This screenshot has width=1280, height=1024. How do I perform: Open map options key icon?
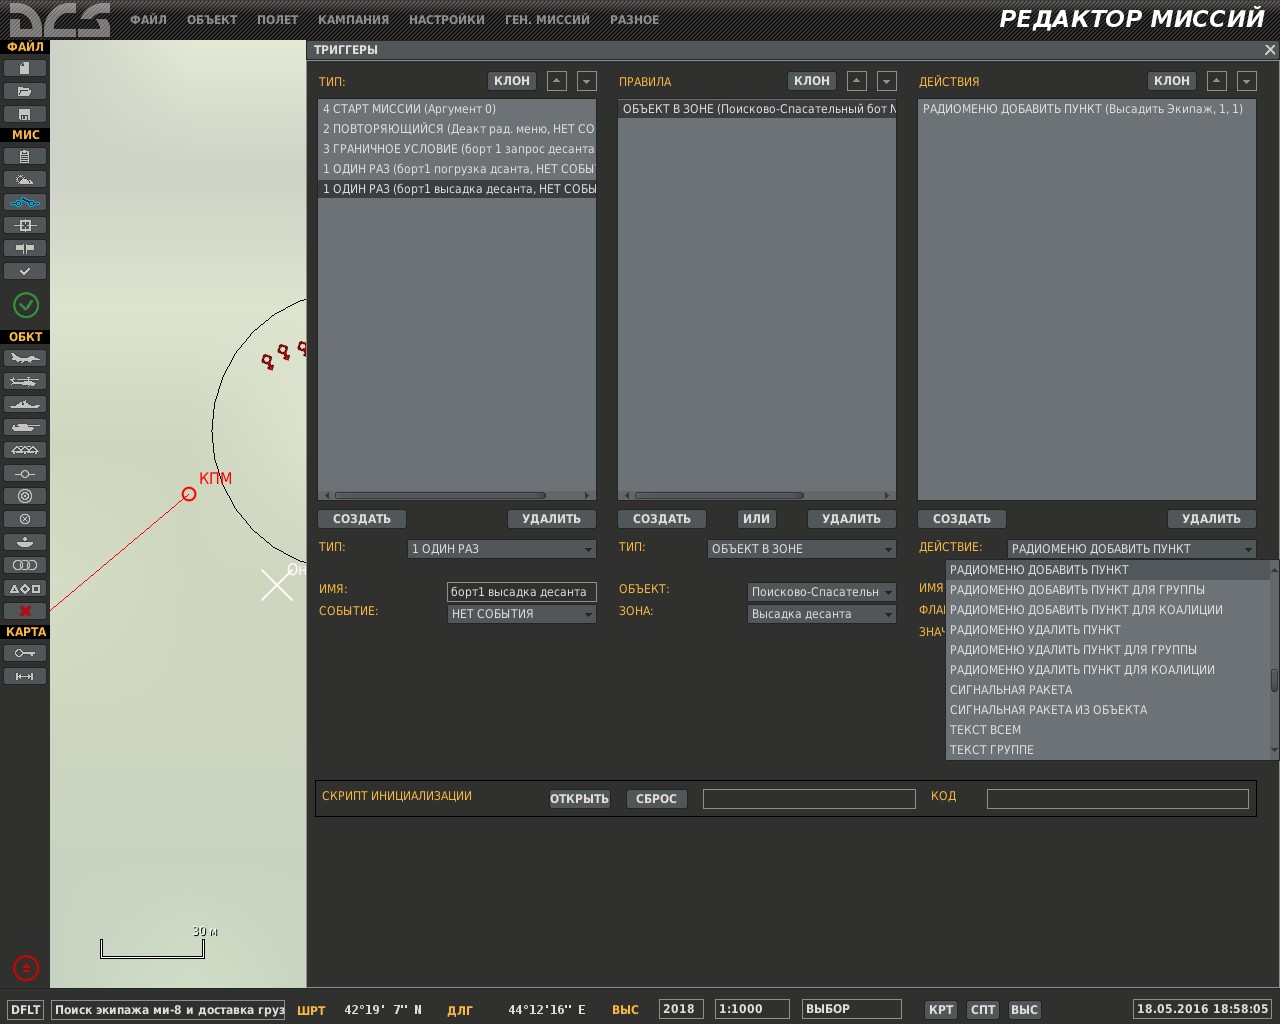tap(25, 653)
